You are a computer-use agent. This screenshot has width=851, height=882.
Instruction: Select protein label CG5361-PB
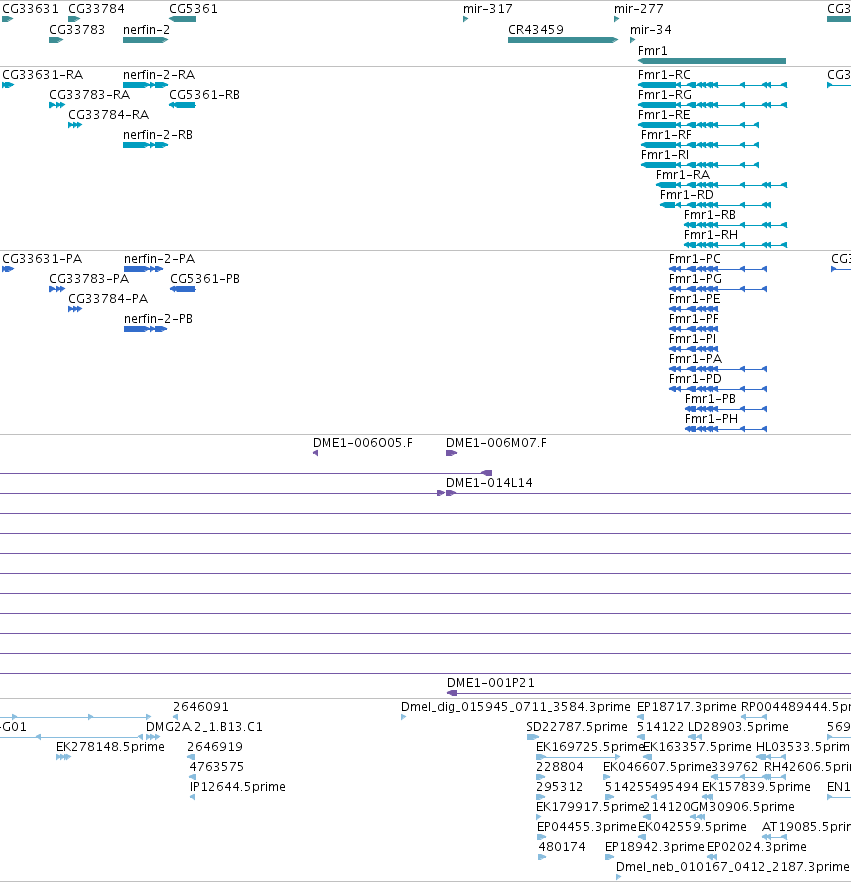(205, 279)
